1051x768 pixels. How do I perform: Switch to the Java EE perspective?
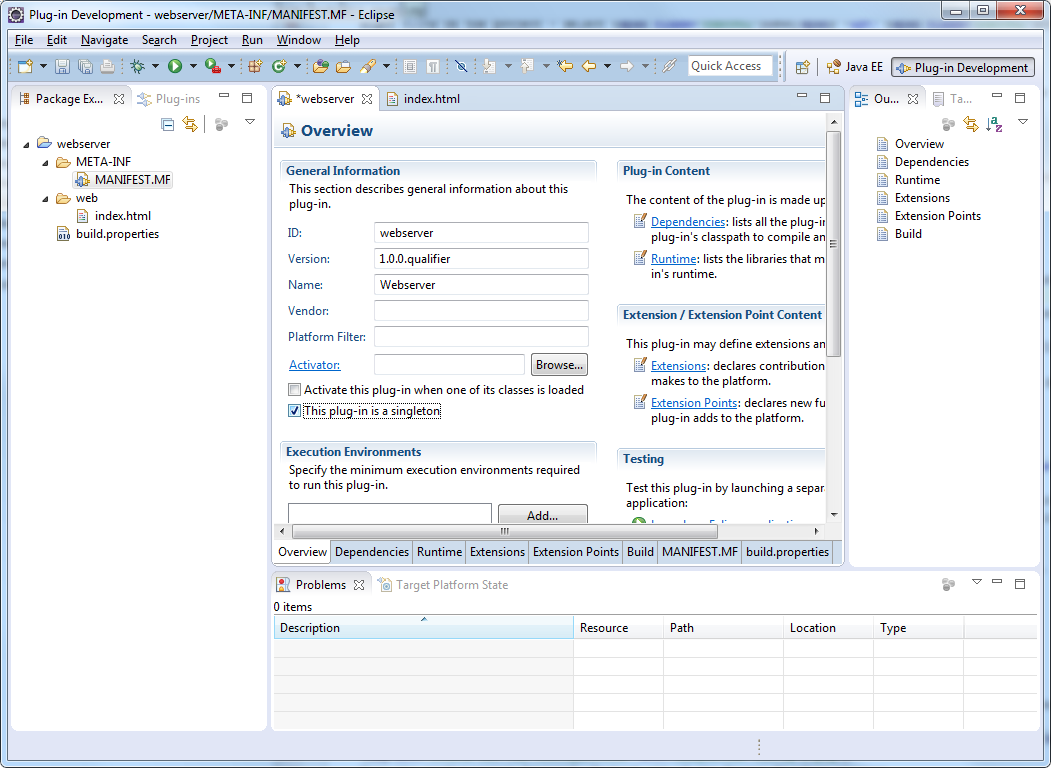point(855,67)
